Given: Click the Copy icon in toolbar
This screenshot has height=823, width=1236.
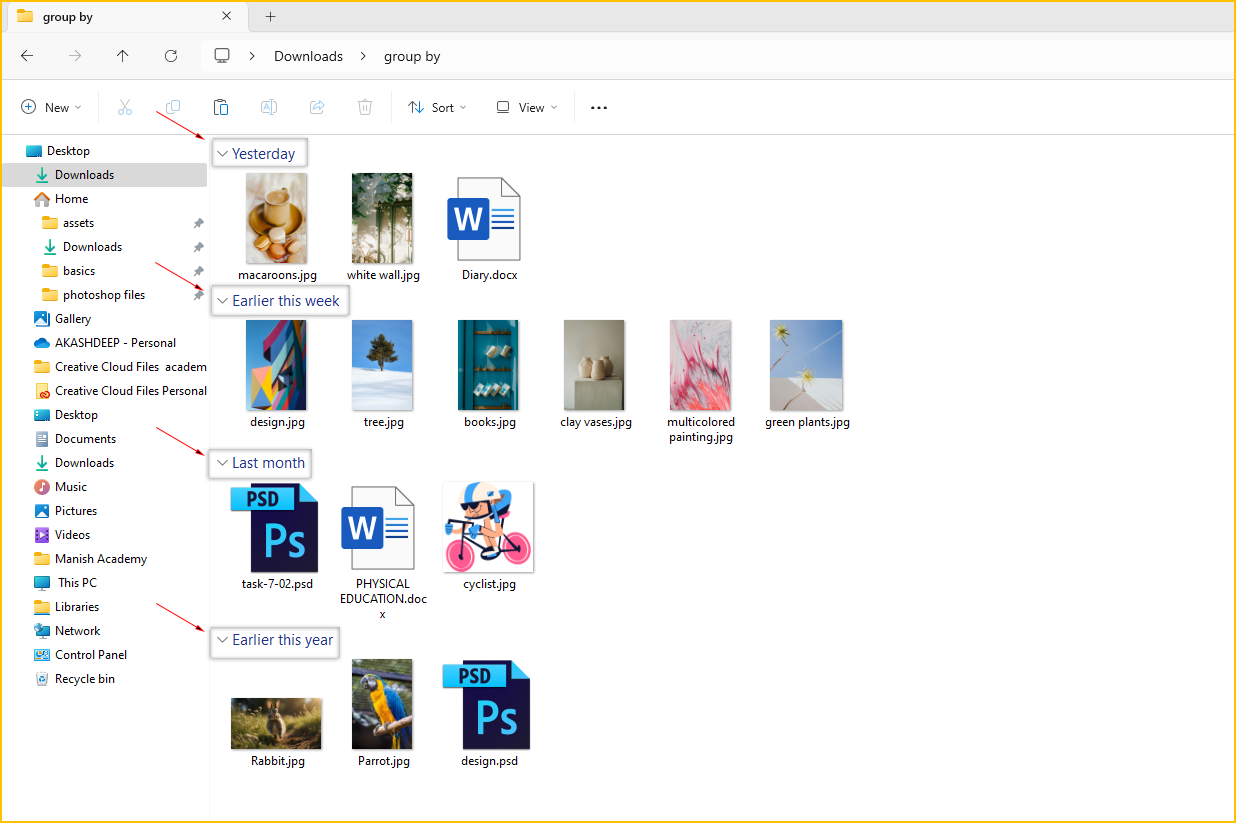Looking at the screenshot, I should (173, 107).
